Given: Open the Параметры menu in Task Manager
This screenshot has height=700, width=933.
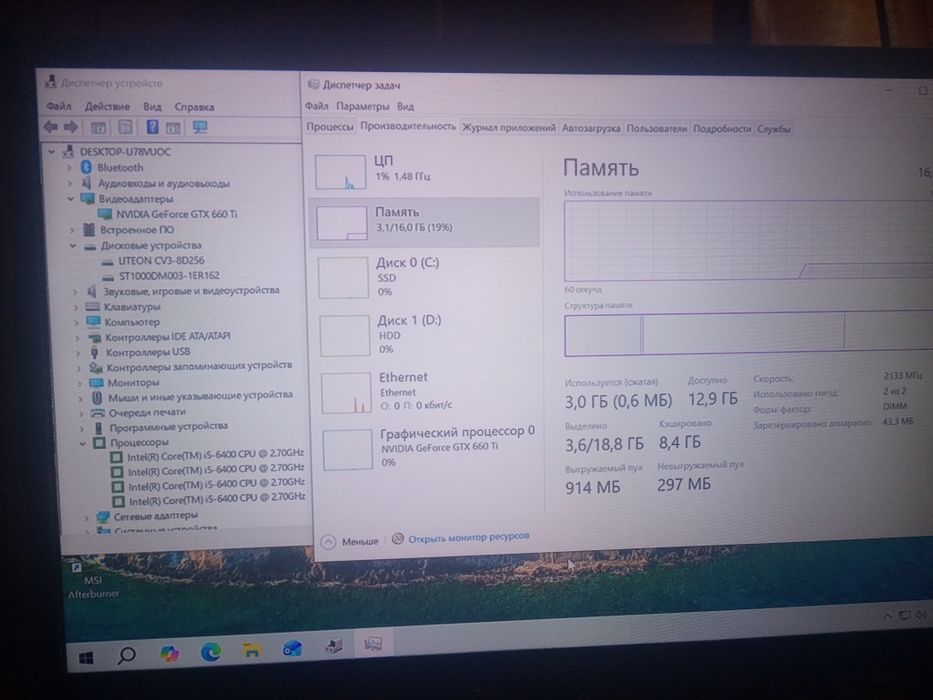Looking at the screenshot, I should point(362,107).
